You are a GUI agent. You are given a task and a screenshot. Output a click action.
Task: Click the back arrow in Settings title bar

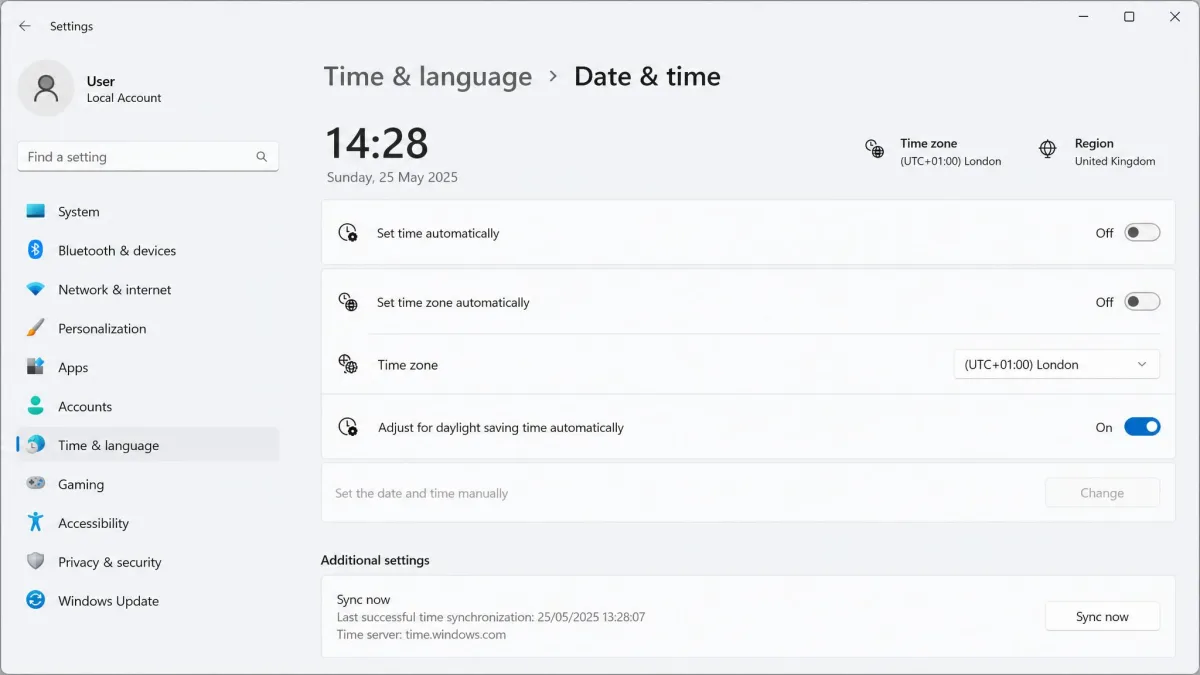[x=25, y=26]
